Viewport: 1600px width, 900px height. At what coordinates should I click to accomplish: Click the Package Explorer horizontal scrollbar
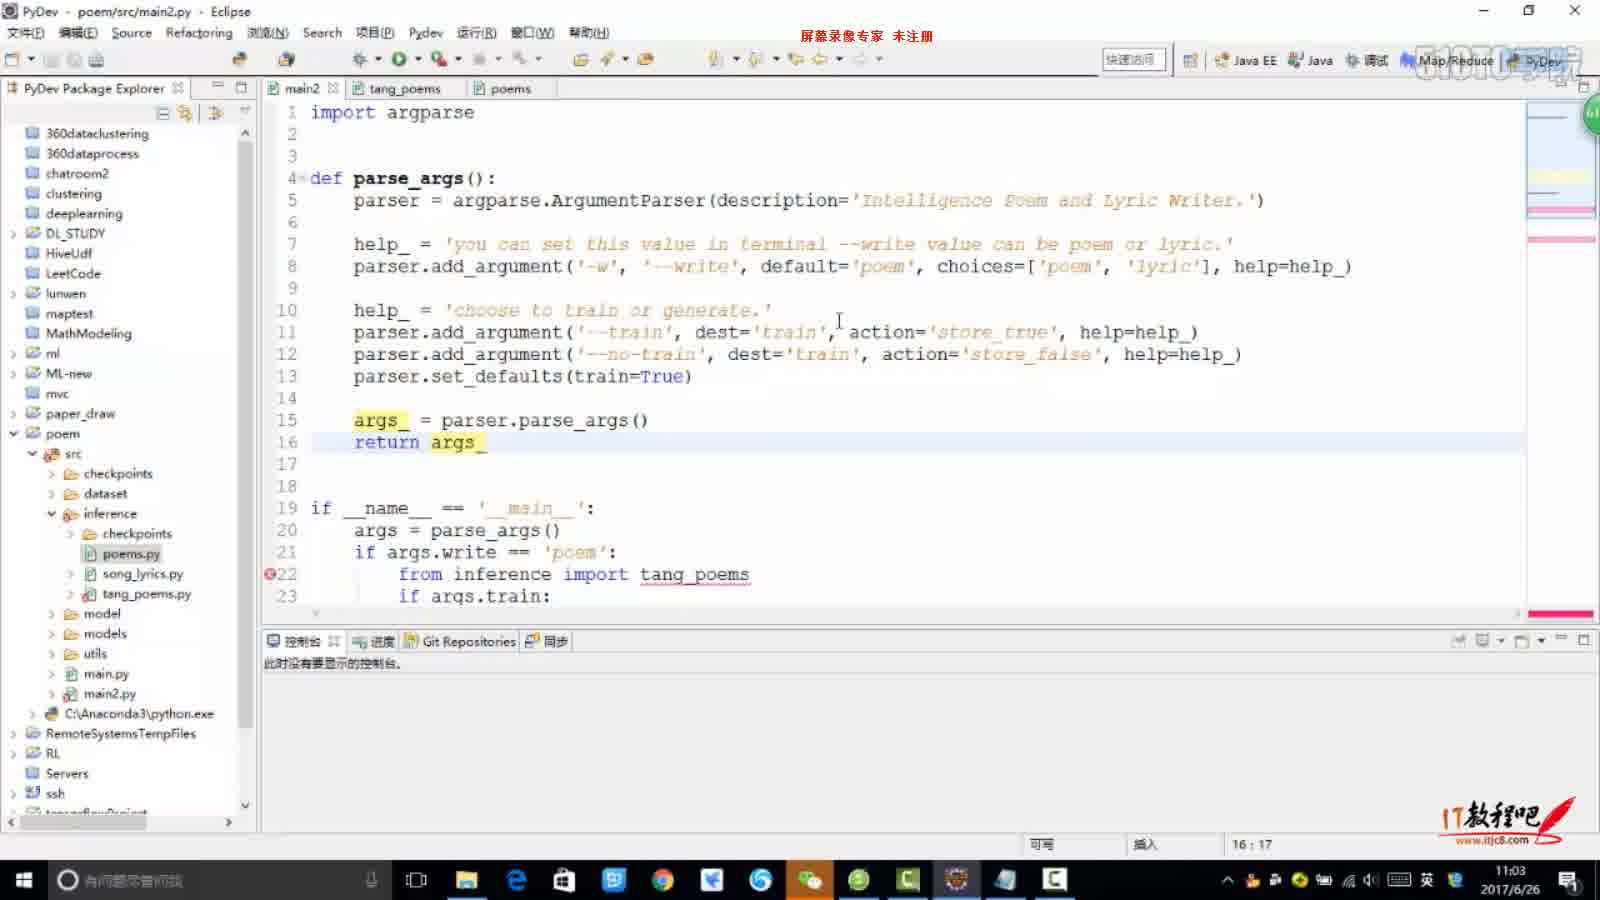(83, 822)
